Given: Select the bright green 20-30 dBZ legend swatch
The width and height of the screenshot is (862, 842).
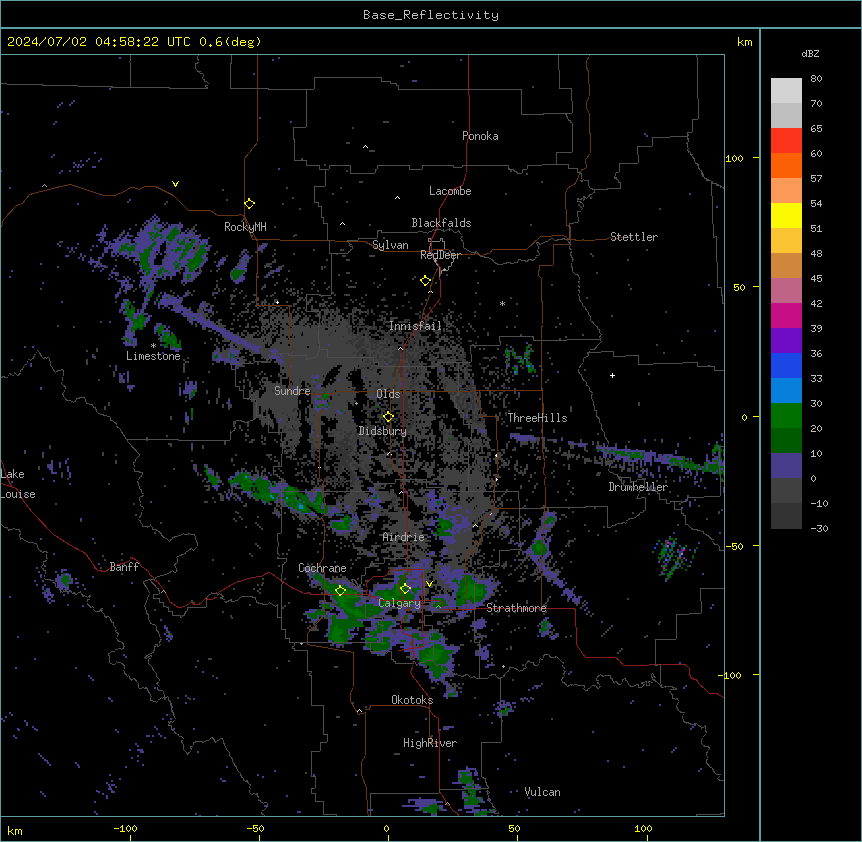Looking at the screenshot, I should coord(786,416).
